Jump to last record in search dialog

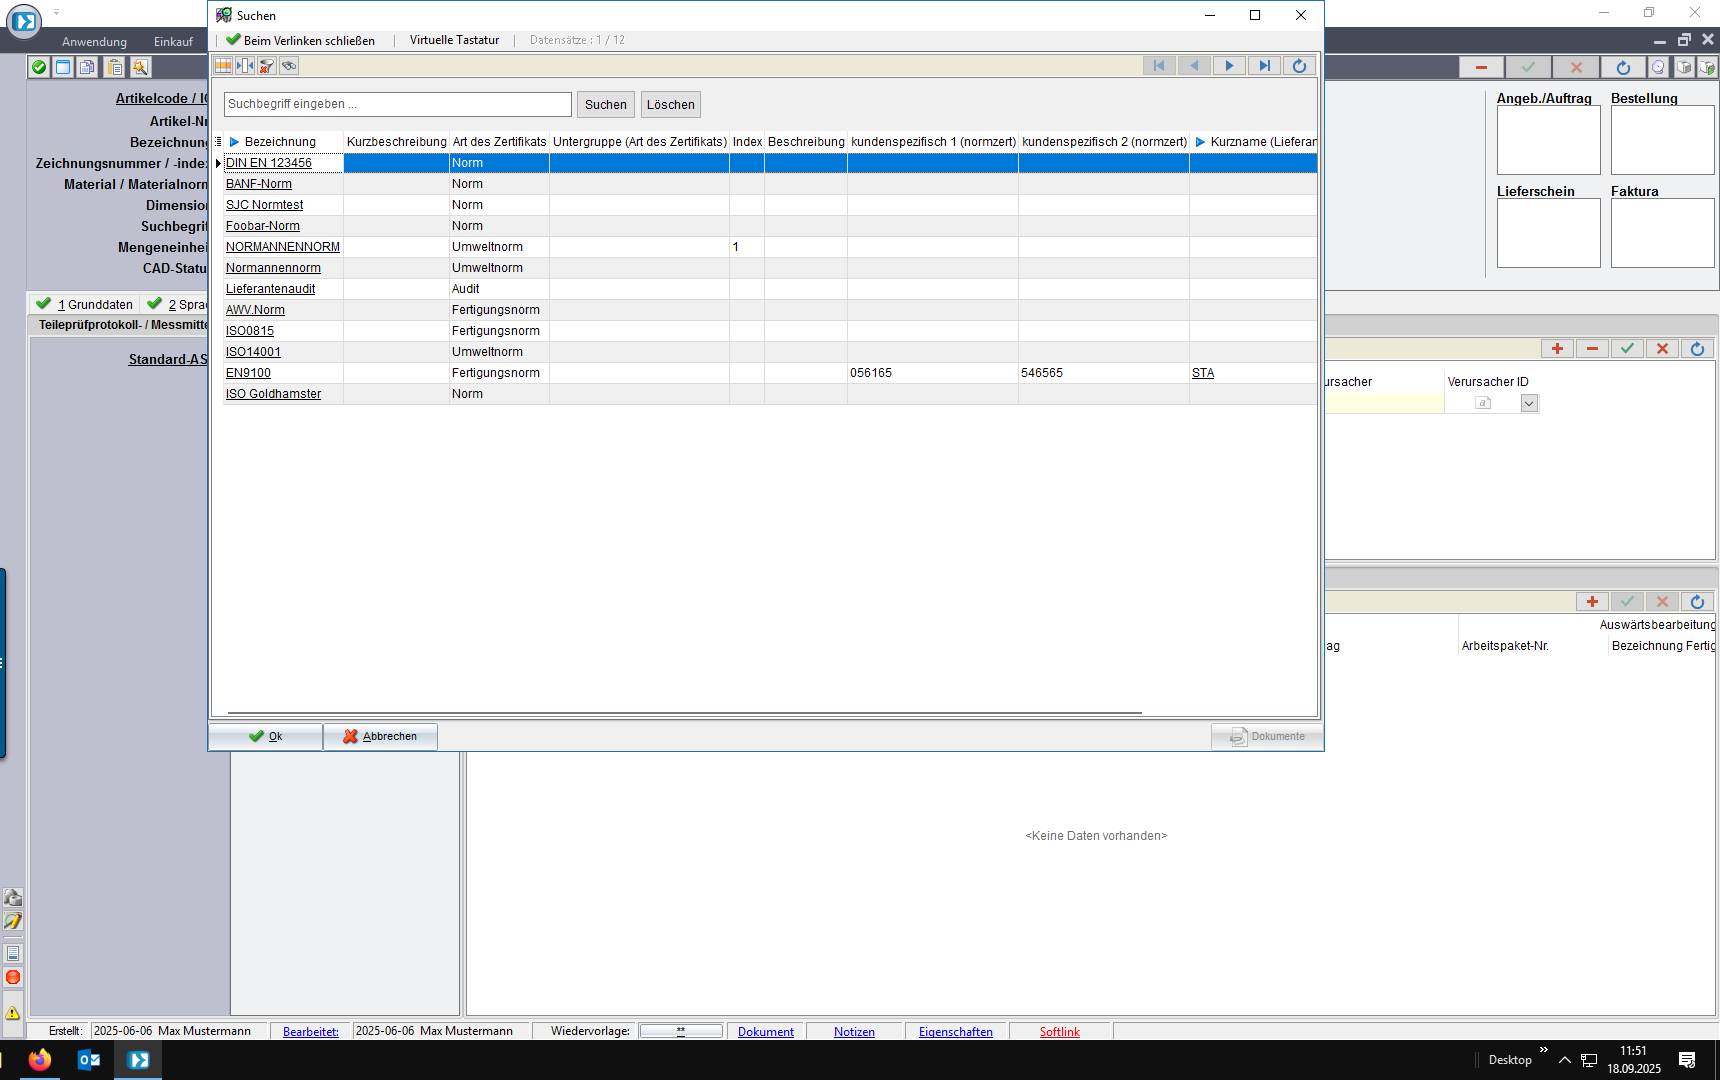click(x=1264, y=66)
